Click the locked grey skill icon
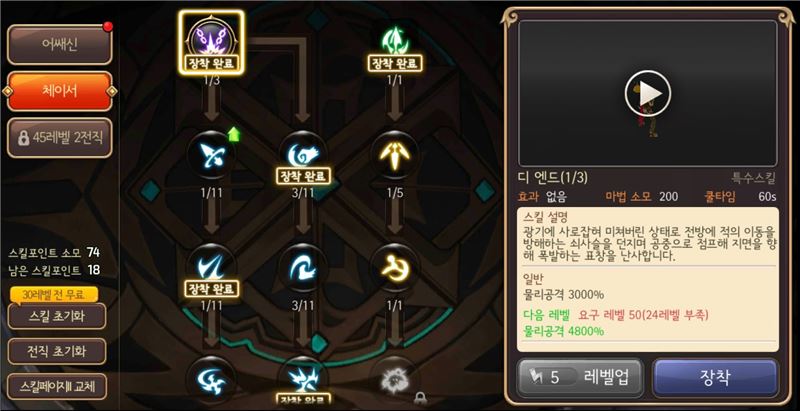 pos(395,381)
